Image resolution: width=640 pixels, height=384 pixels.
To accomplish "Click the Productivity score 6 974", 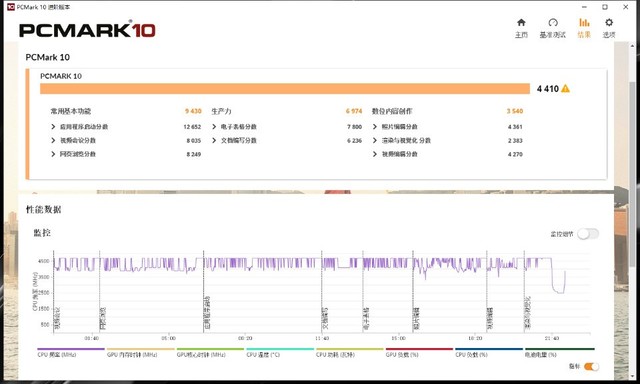I will tap(354, 111).
